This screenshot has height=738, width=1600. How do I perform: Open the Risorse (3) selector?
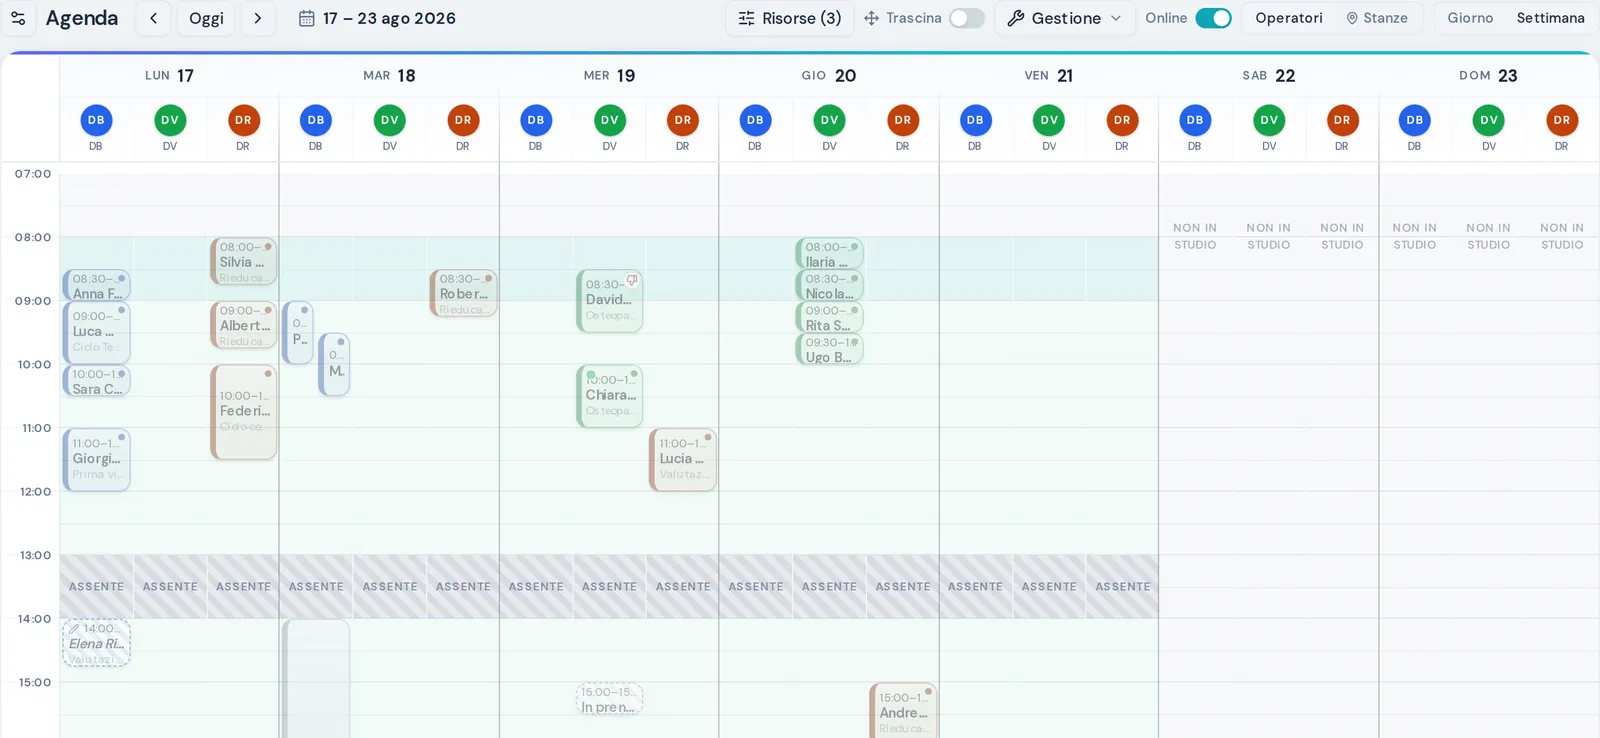(x=790, y=18)
